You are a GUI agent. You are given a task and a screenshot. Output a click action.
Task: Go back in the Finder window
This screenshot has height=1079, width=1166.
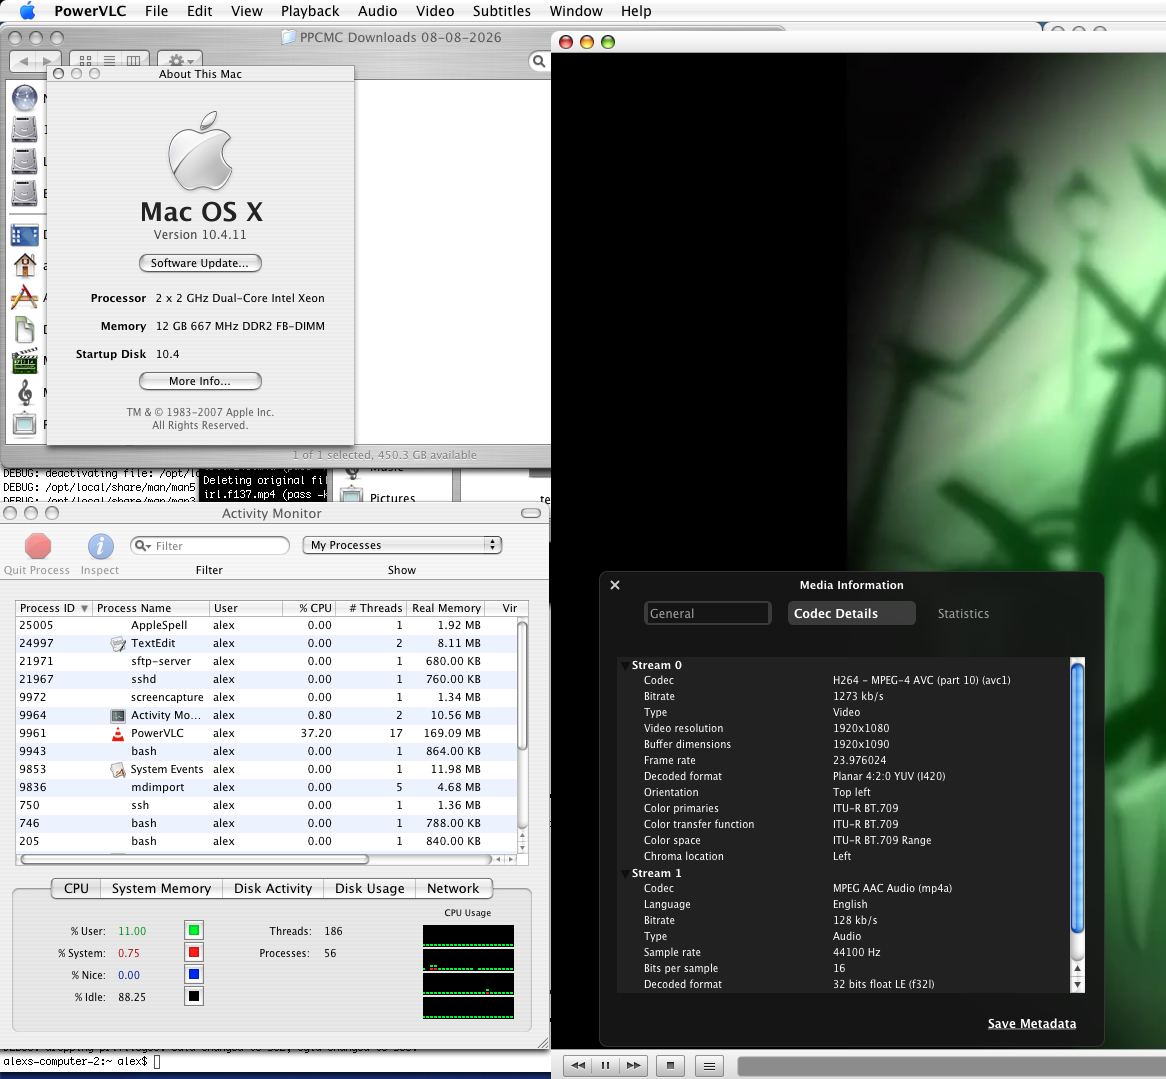tap(23, 61)
